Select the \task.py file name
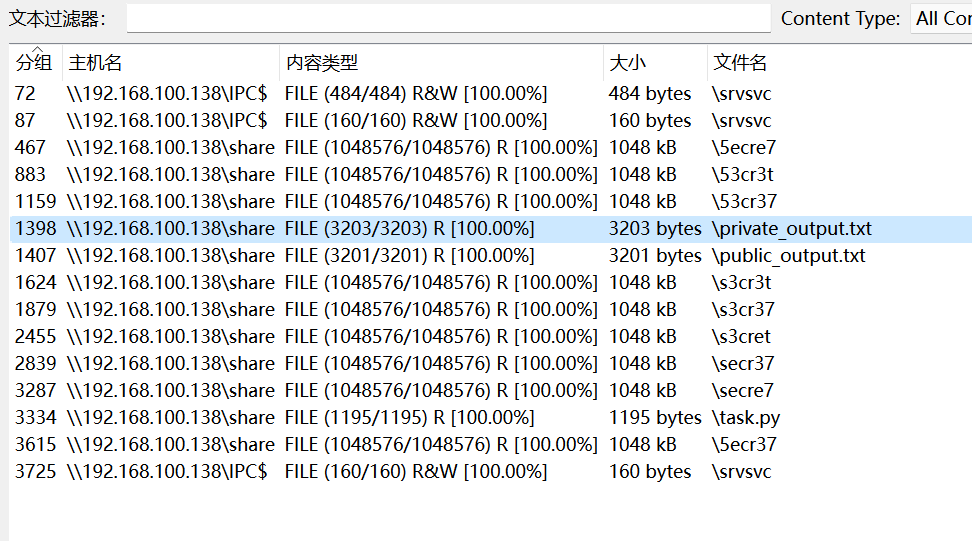Viewport: 972px width, 541px height. pyautogui.click(x=746, y=418)
